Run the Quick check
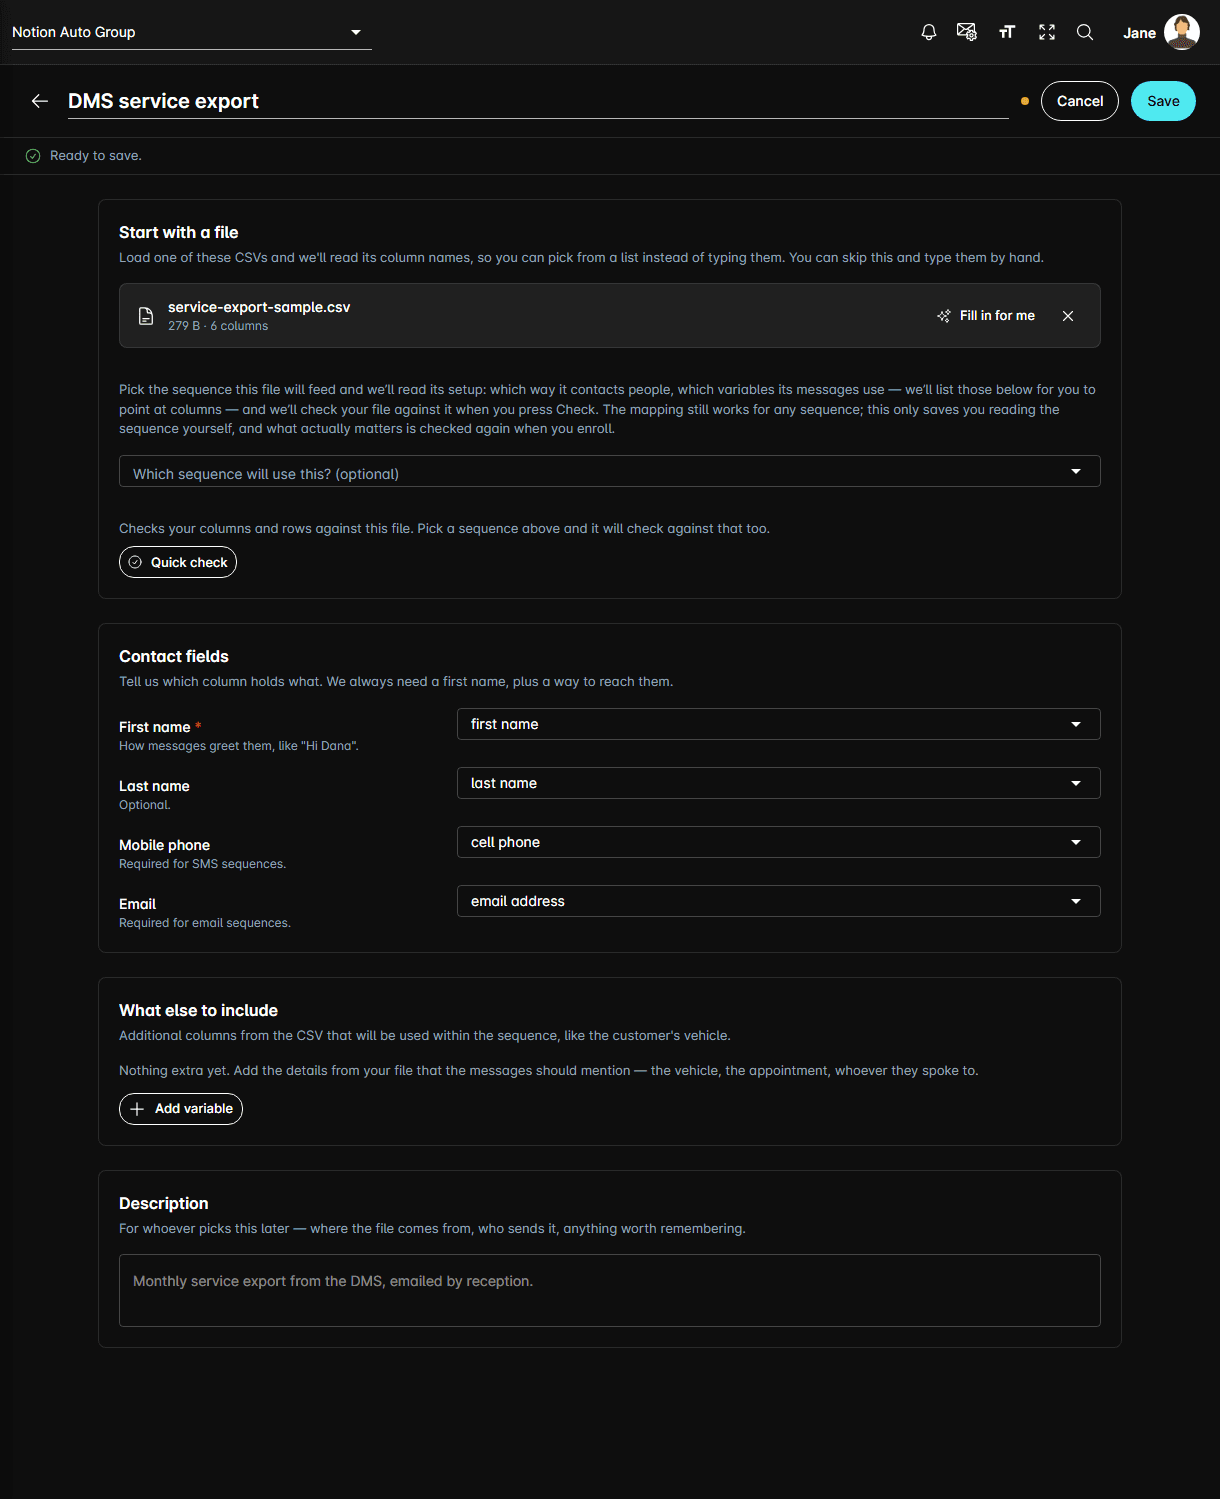 [178, 562]
